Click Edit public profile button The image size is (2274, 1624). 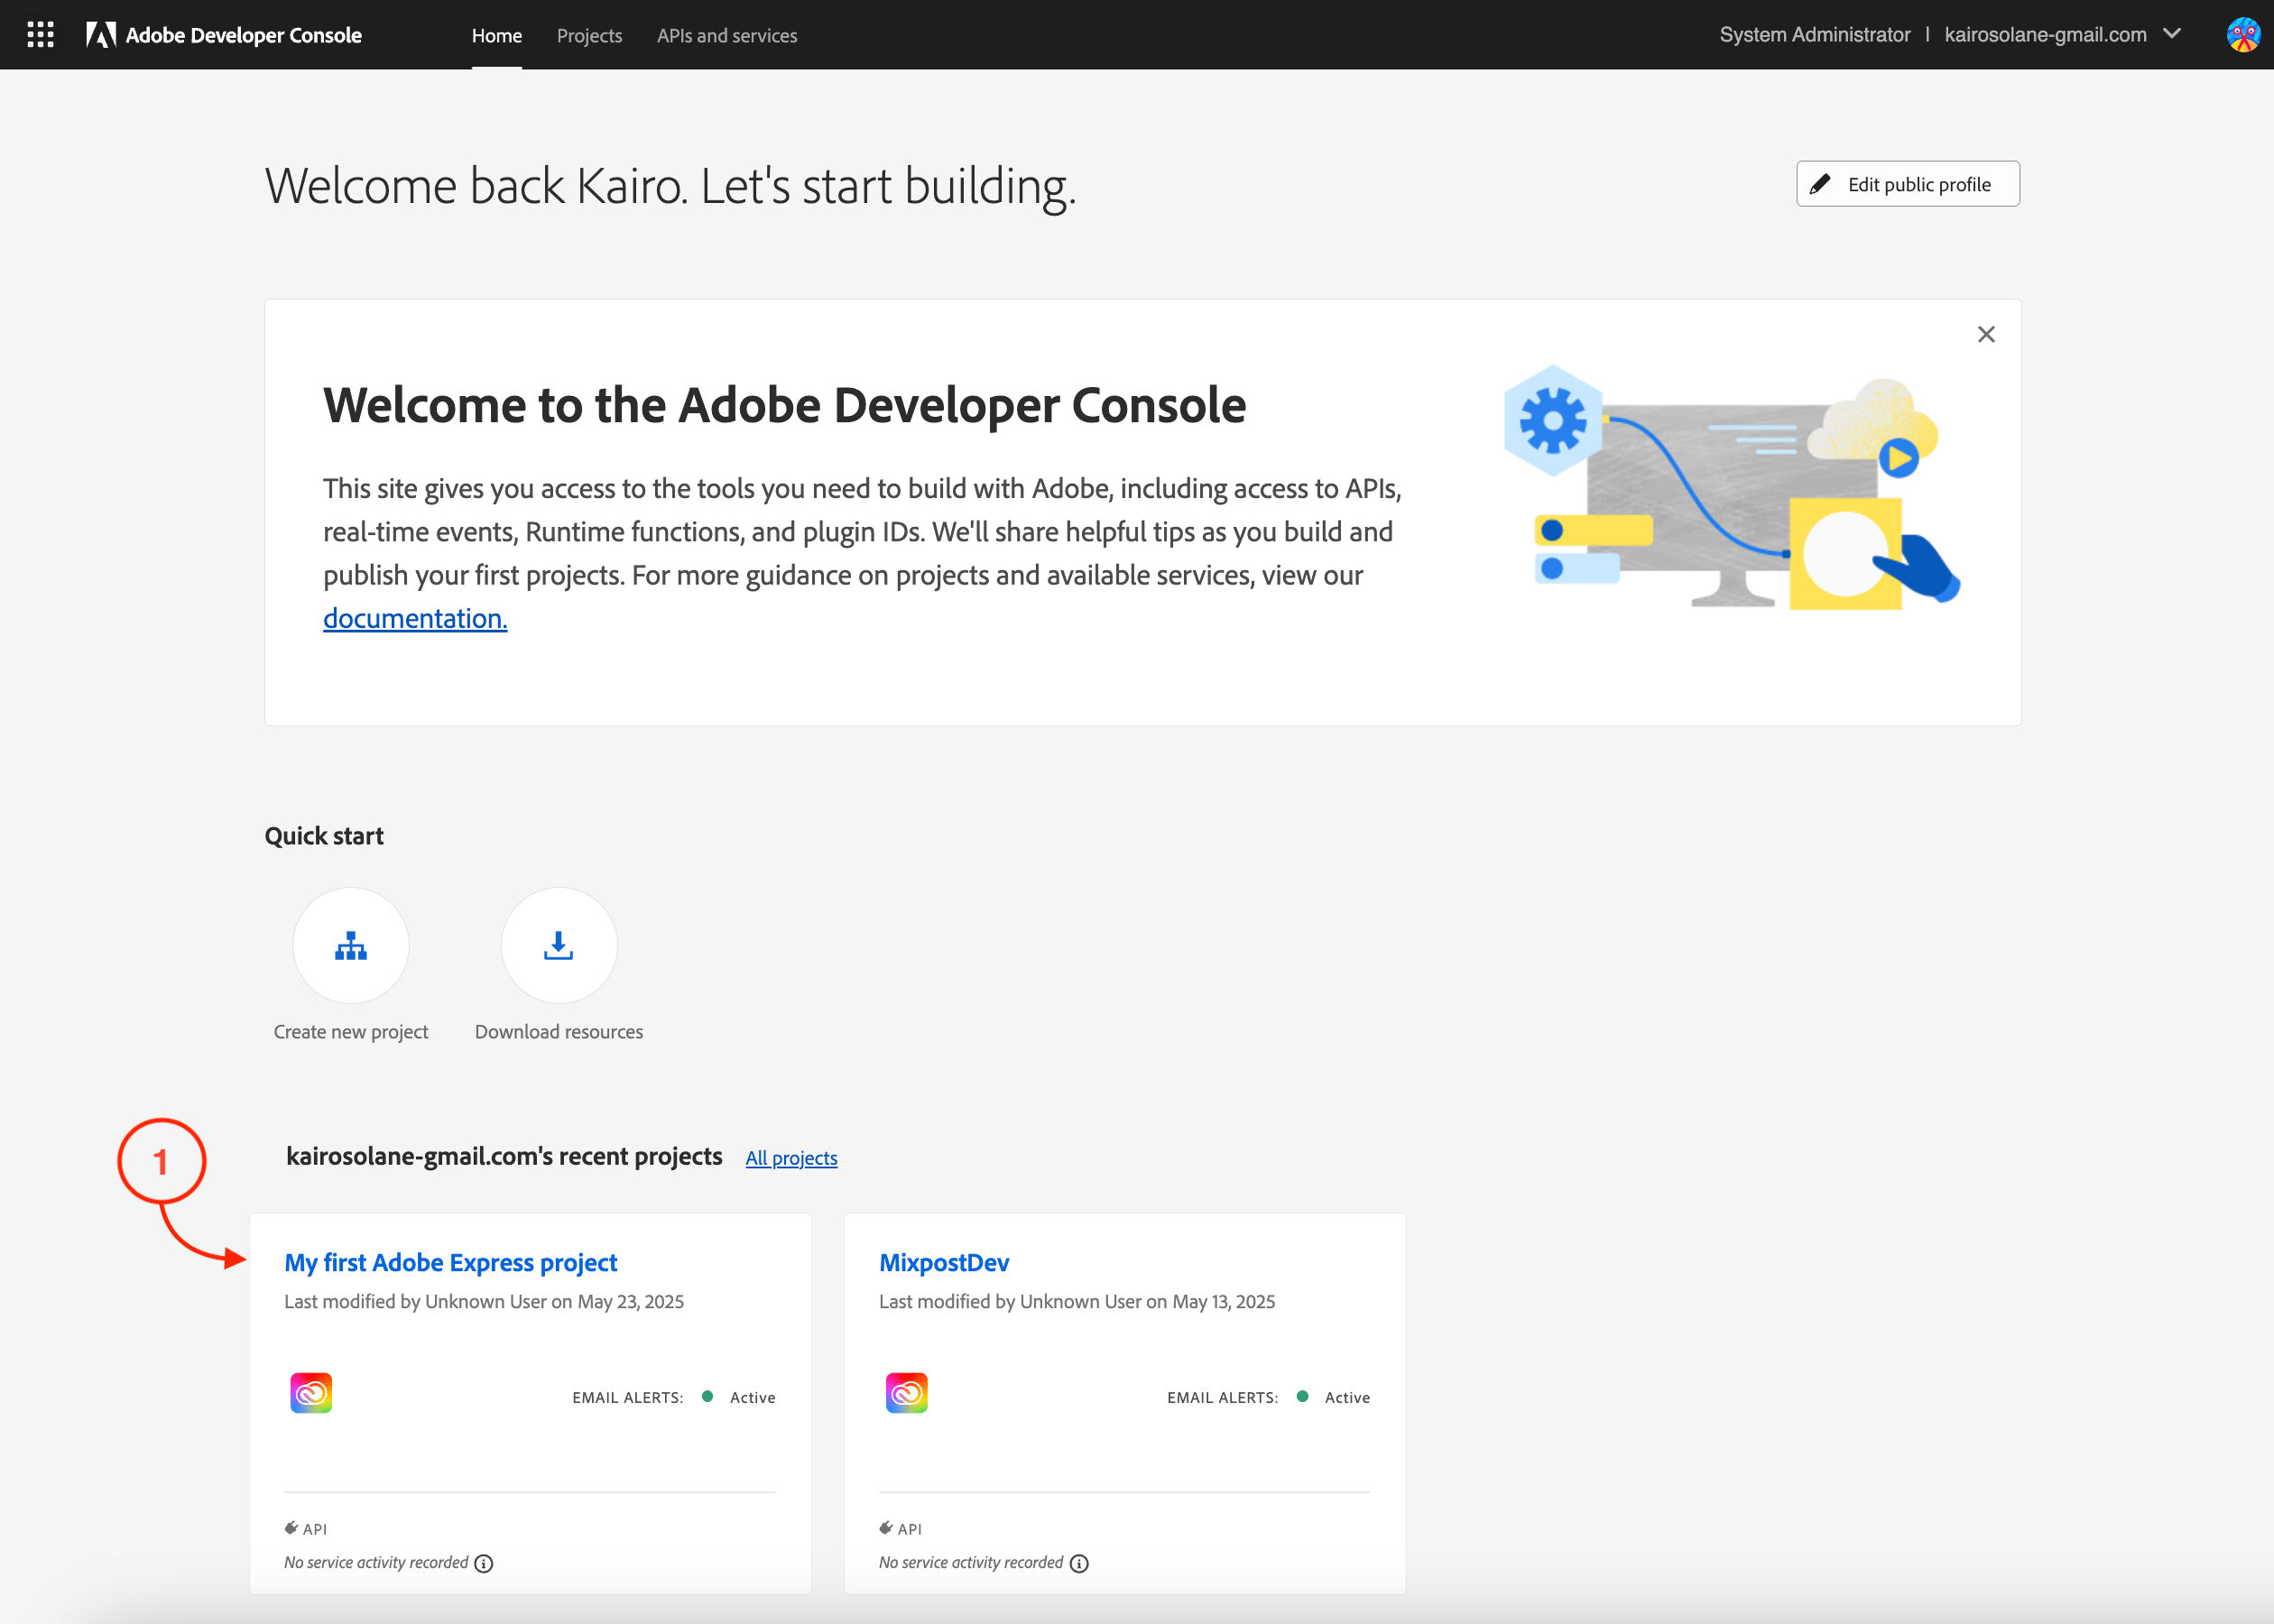[x=1907, y=184]
